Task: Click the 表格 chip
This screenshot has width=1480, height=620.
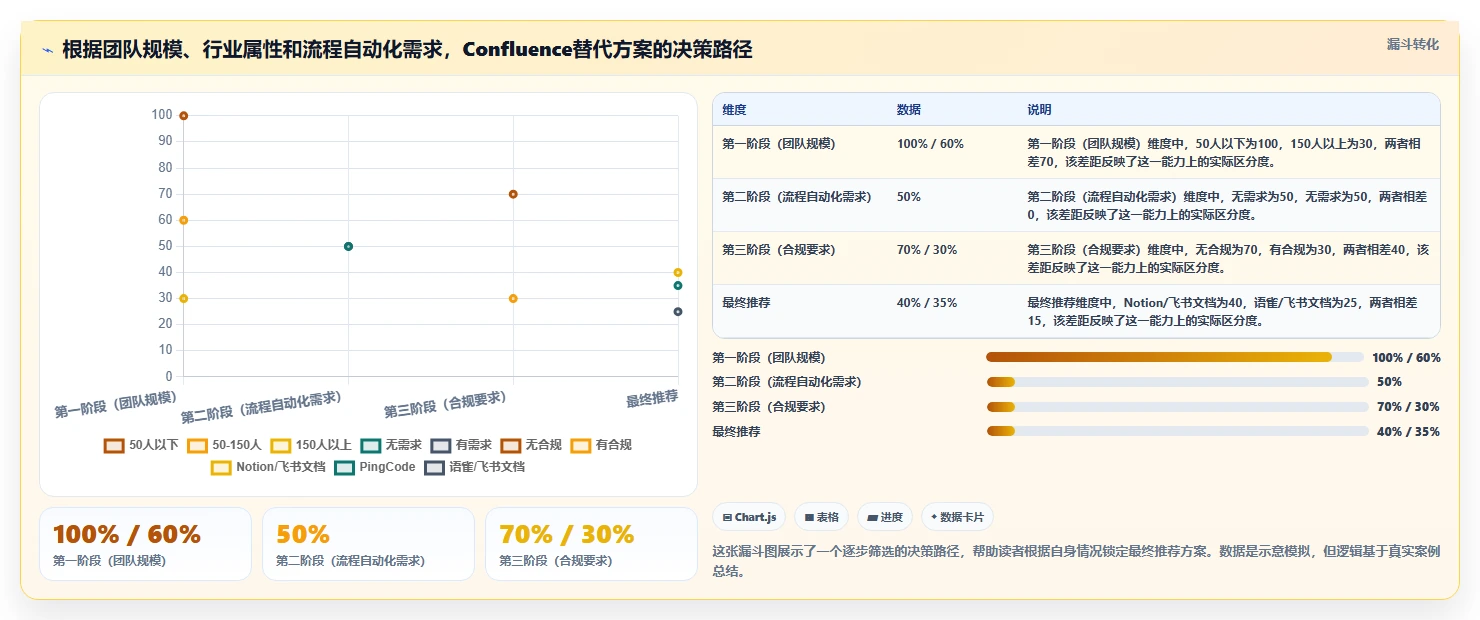Action: click(822, 517)
